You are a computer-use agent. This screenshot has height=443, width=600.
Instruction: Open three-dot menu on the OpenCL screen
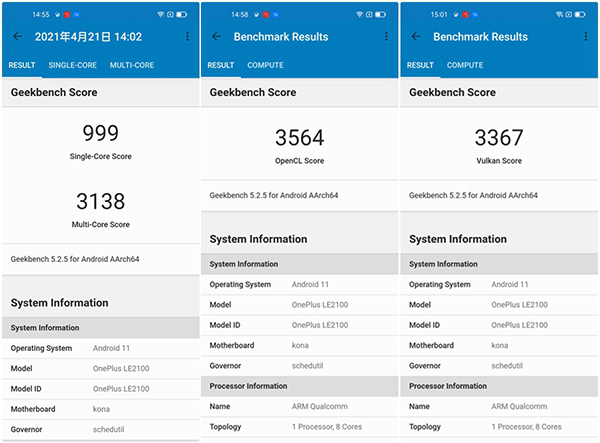pos(386,37)
